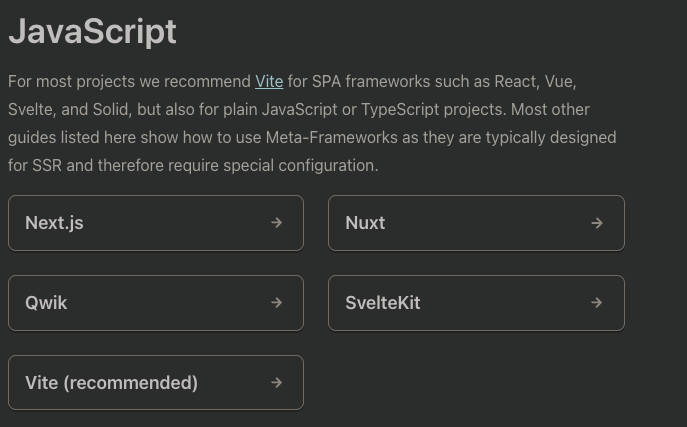687x427 pixels.
Task: Open the Nuxt guide
Action: [365, 223]
